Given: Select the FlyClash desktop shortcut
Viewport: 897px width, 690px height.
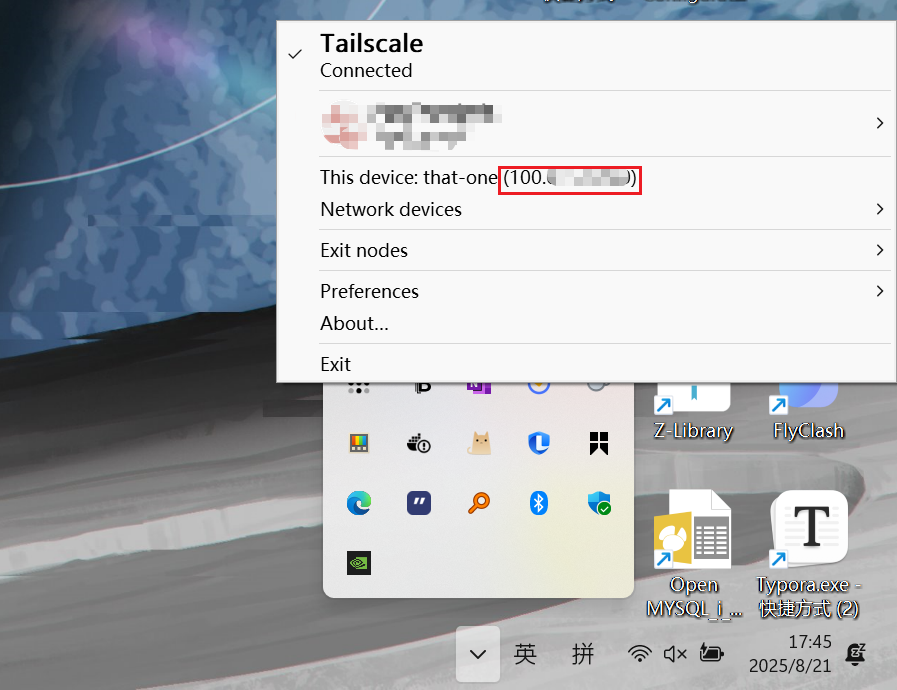Looking at the screenshot, I should 808,412.
